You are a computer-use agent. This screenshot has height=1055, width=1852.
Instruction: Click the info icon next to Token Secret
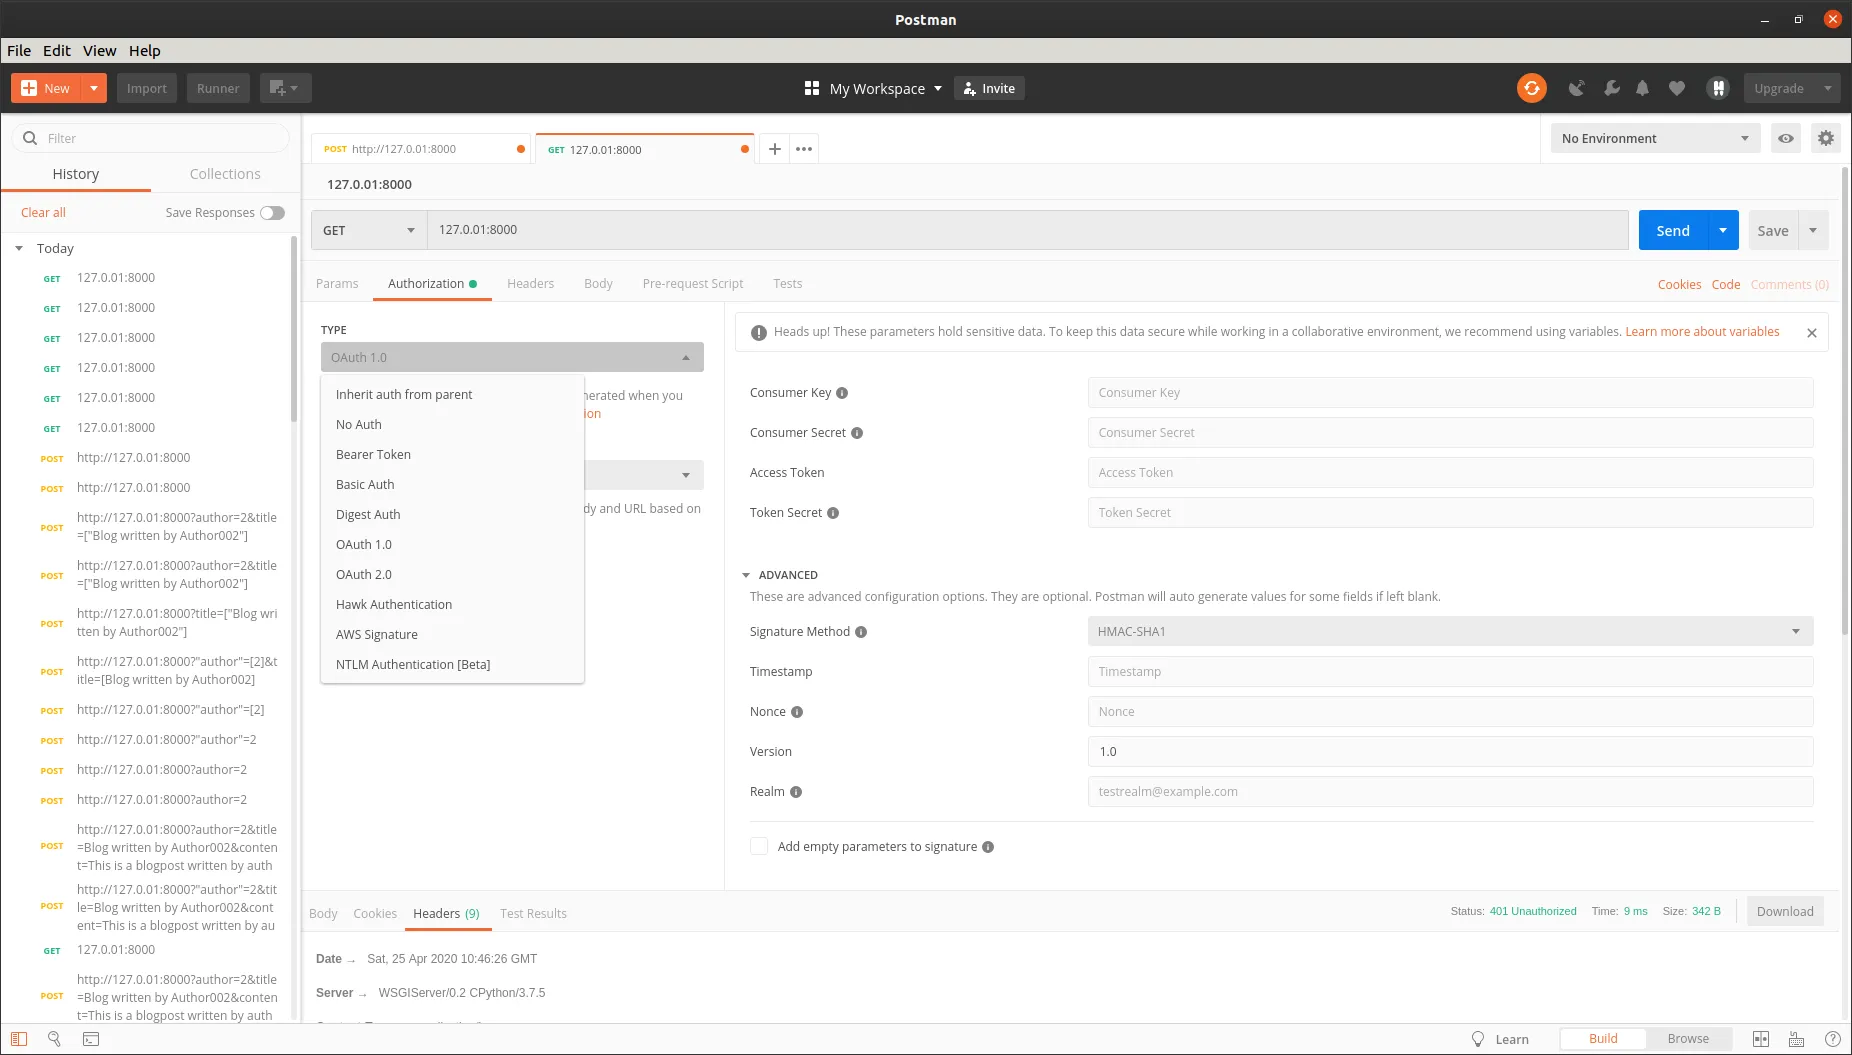(x=833, y=513)
